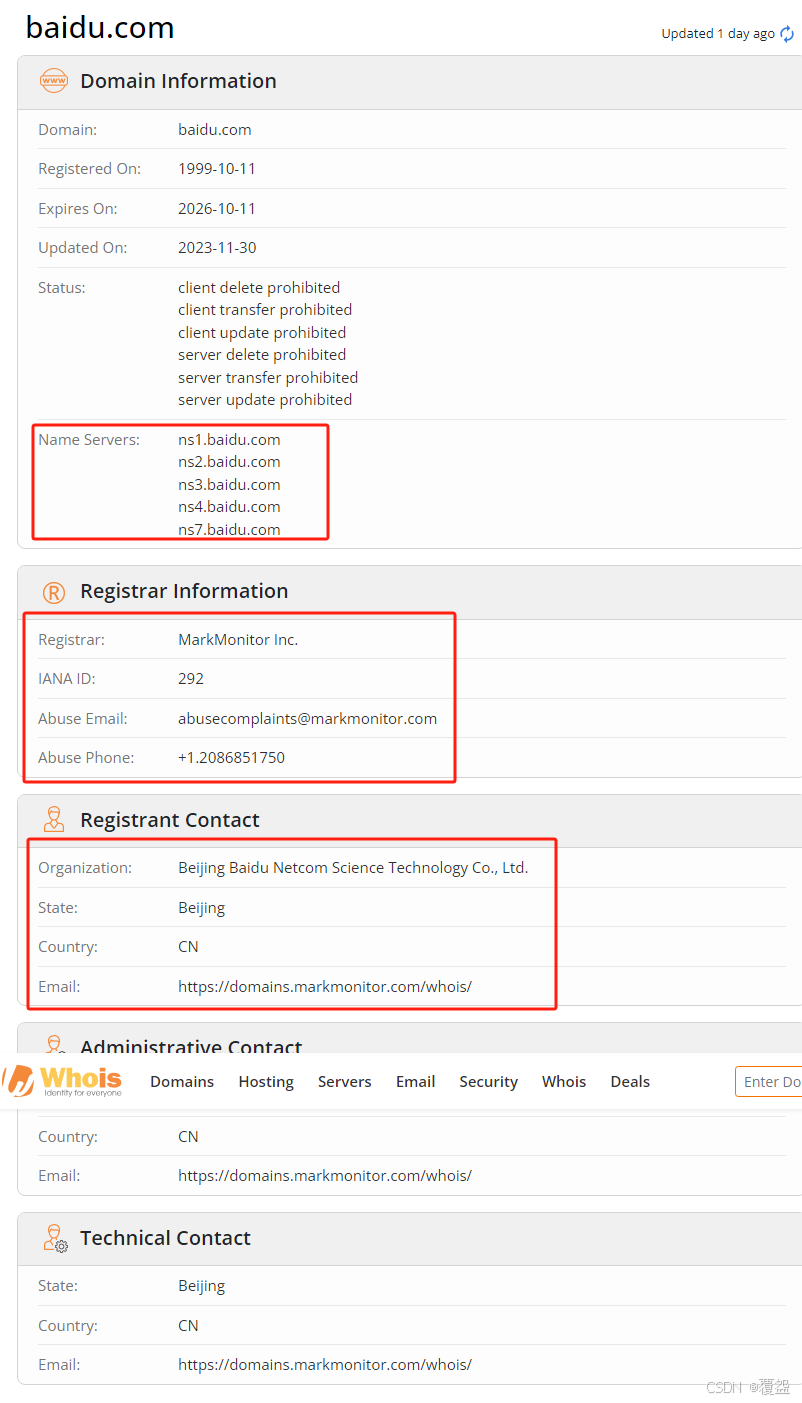Click the client update prohibited status
Viewport: 802px width, 1403px height.
coord(262,333)
